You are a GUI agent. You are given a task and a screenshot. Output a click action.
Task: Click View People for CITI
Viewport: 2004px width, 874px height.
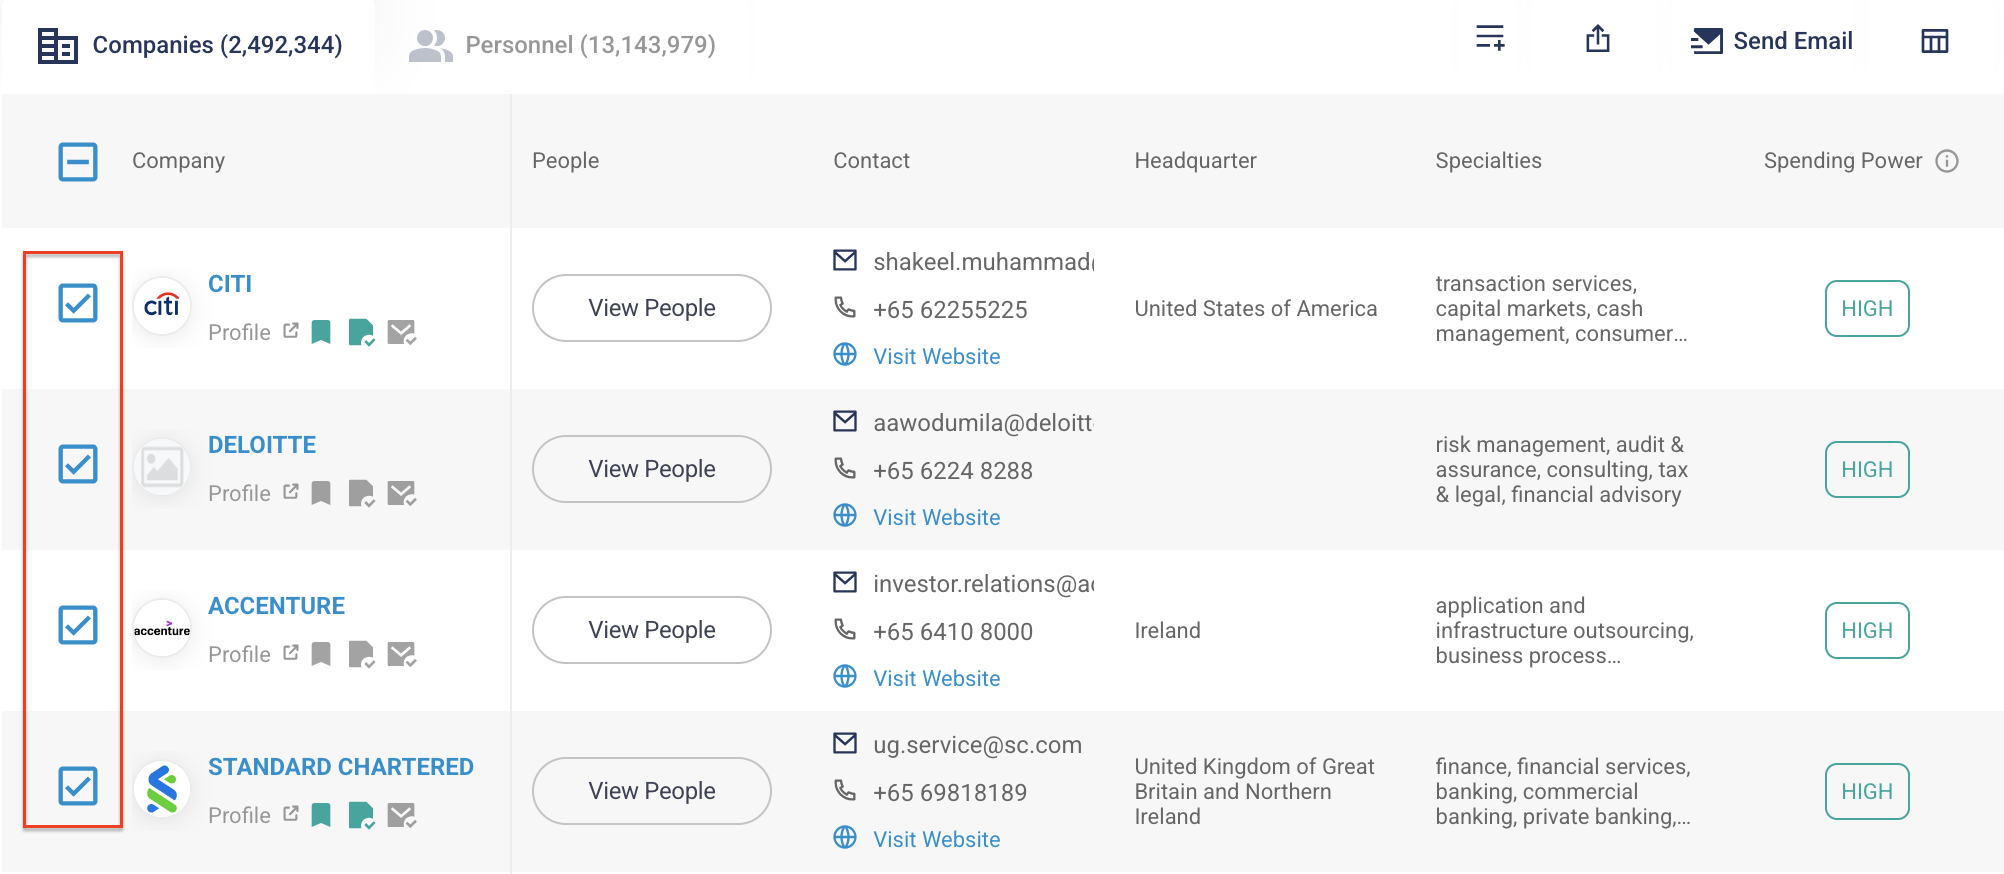(x=652, y=308)
